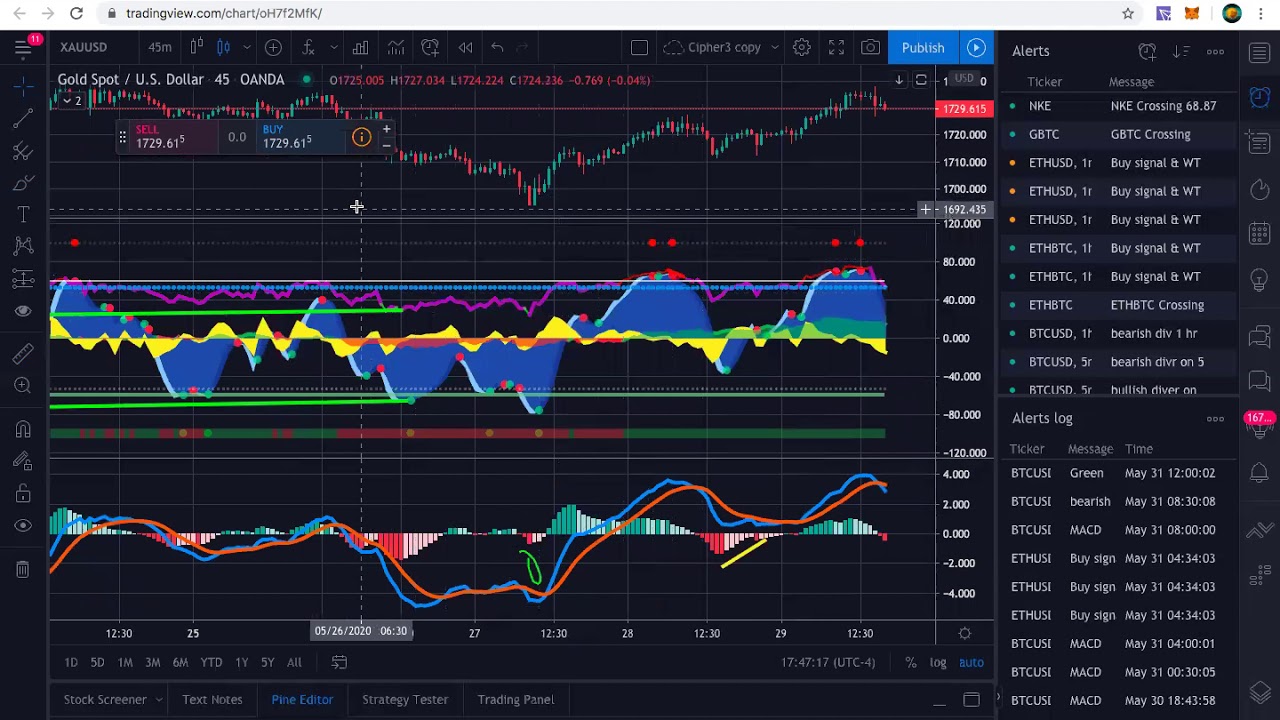The height and width of the screenshot is (720, 1280).
Task: Open notifications bell in right sidebar
Action: click(1260, 472)
